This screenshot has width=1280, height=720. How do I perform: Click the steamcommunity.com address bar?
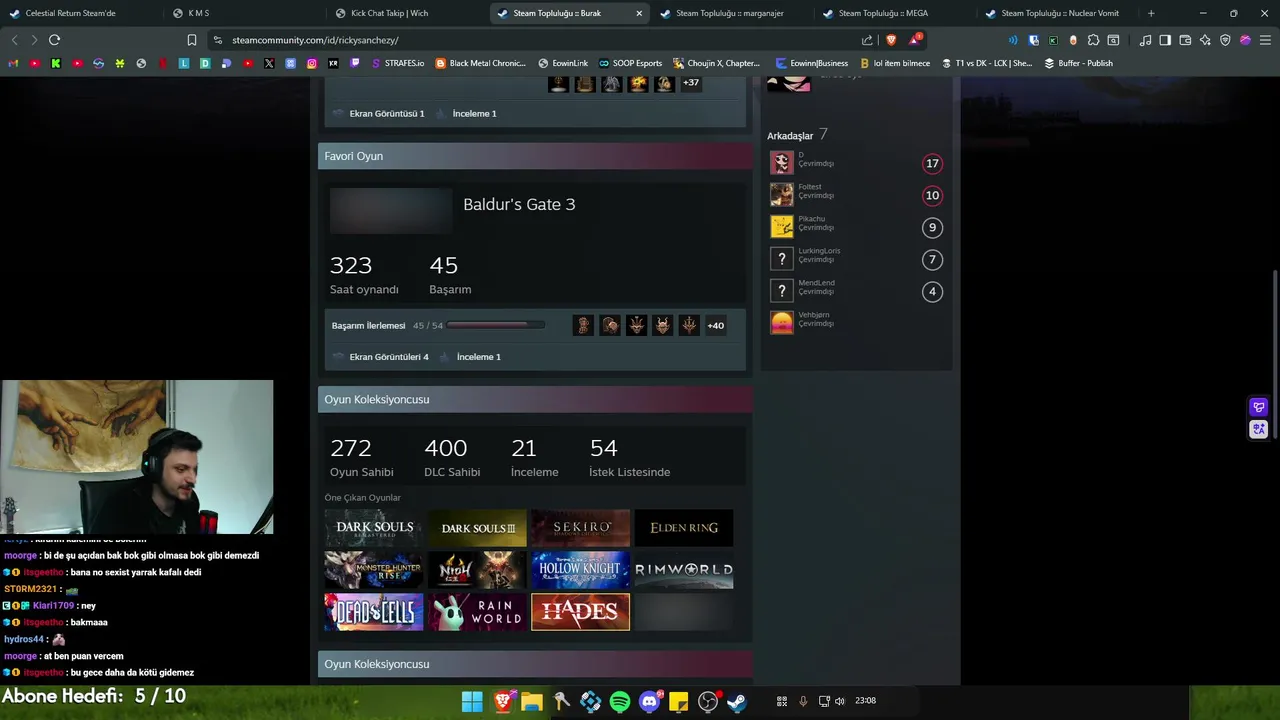tap(530, 40)
